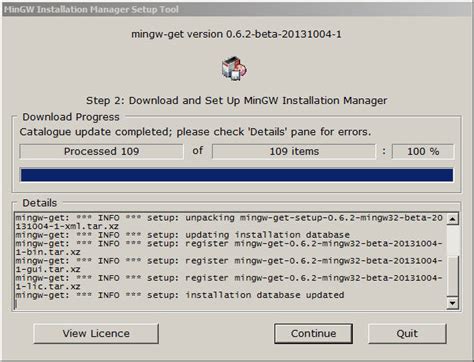The width and height of the screenshot is (474, 362).
Task: Click the 'Processed 109' field
Action: pyautogui.click(x=101, y=151)
